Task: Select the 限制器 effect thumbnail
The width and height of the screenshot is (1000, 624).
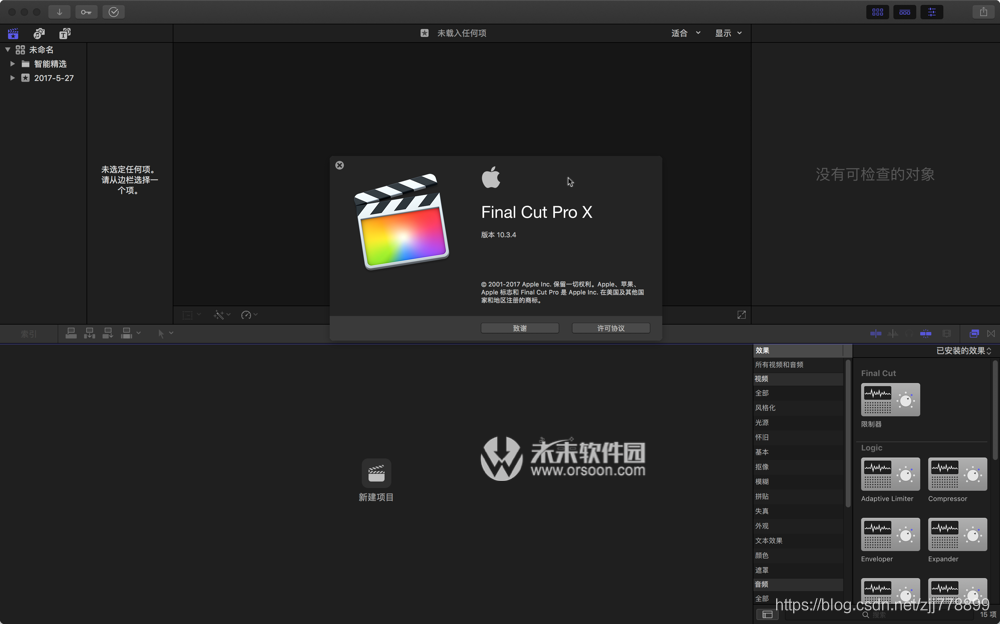Action: (x=890, y=399)
